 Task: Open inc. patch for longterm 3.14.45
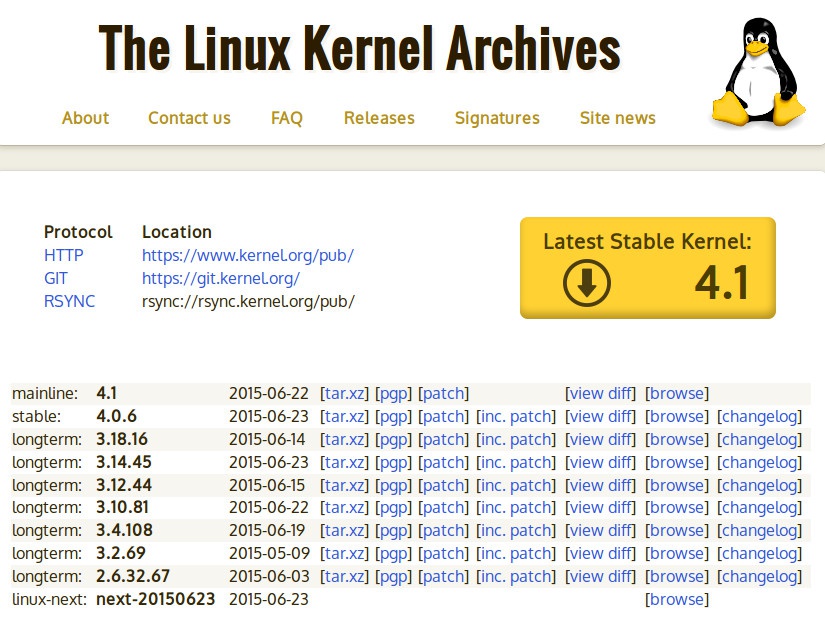(x=515, y=463)
